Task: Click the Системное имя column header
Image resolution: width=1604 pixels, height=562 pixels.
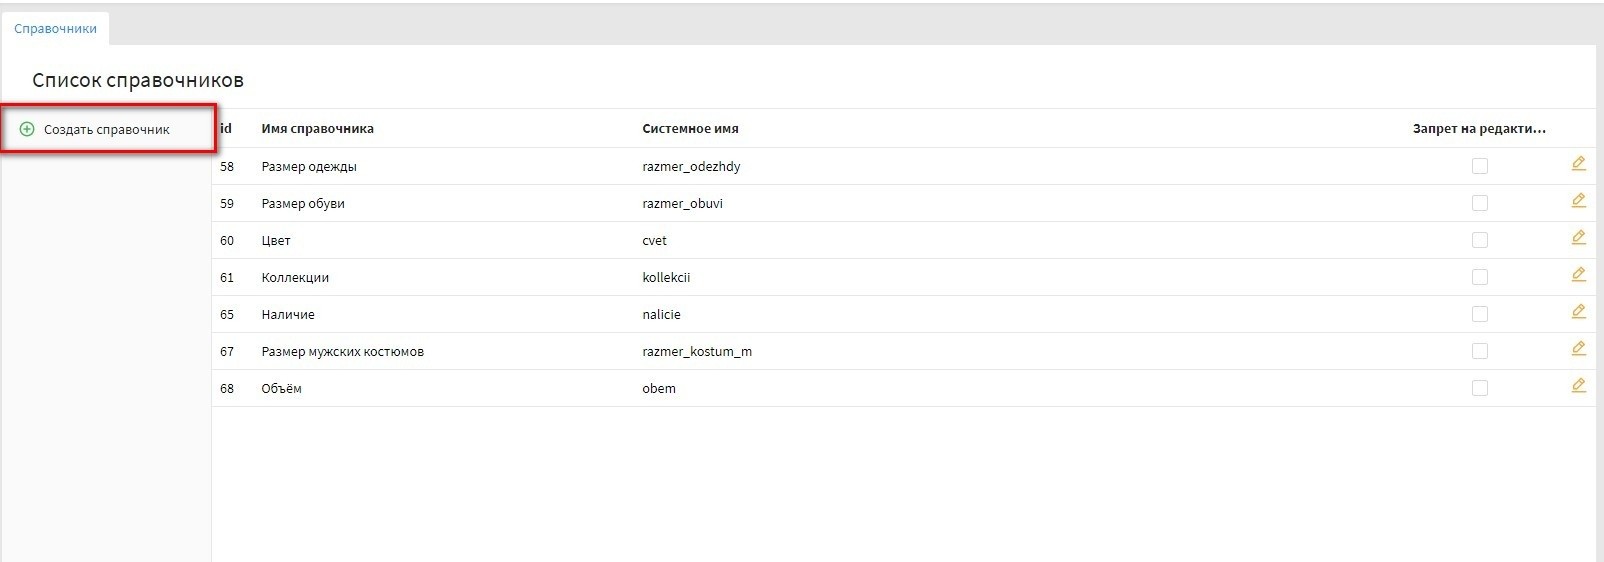Action: (x=690, y=128)
